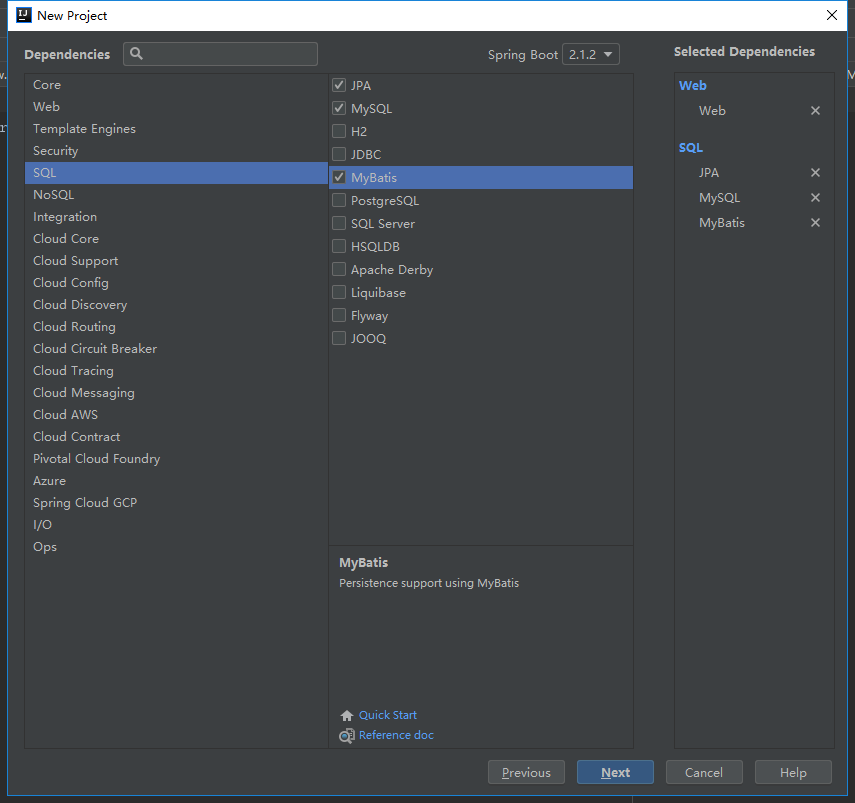Viewport: 855px width, 803px height.
Task: Select the Cloud Messaging category
Action: (176, 393)
